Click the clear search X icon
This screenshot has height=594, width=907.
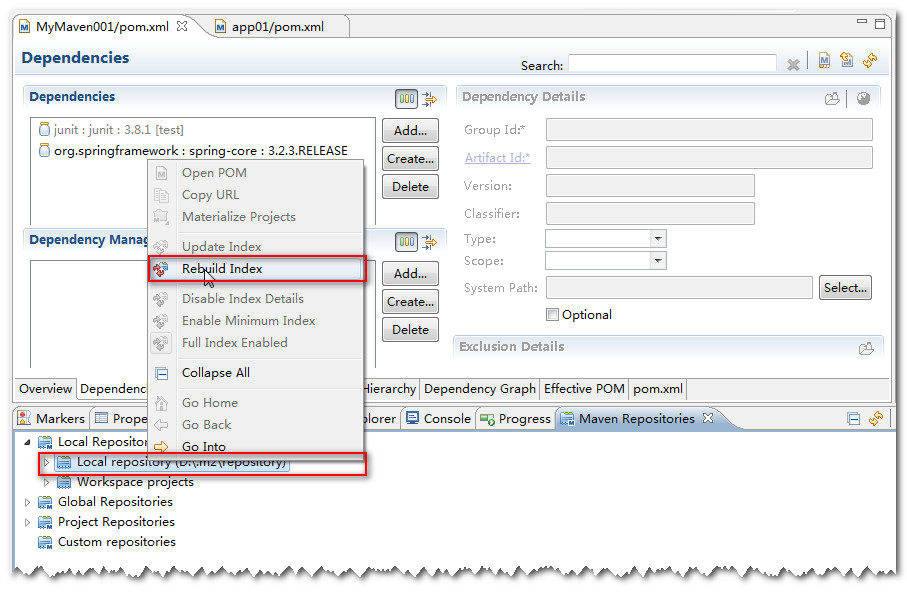click(x=793, y=64)
